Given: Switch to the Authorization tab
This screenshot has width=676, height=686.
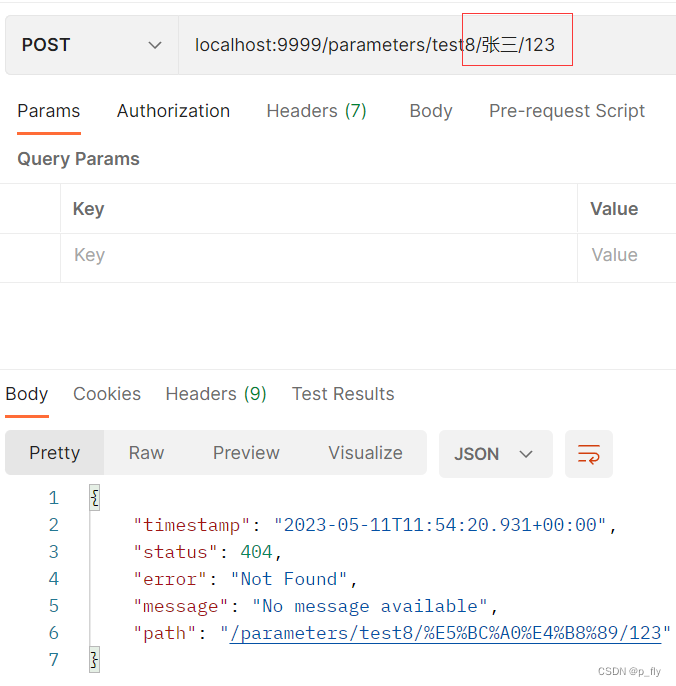Looking at the screenshot, I should coord(173,111).
